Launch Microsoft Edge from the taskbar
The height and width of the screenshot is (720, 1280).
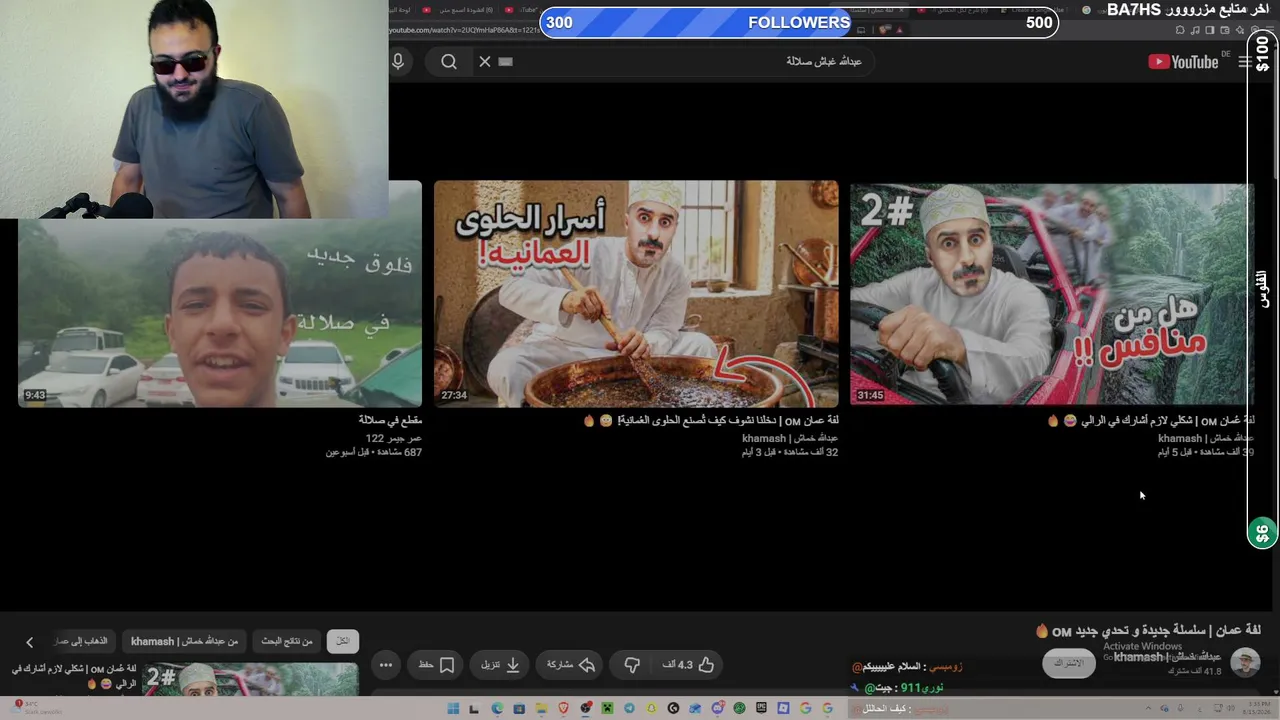coord(497,709)
